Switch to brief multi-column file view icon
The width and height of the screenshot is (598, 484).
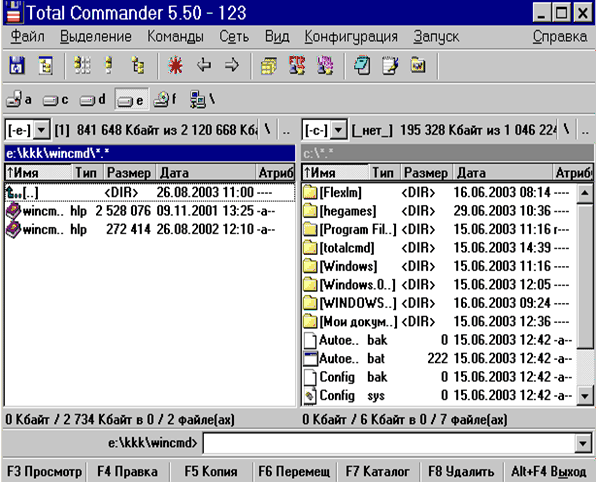click(82, 66)
